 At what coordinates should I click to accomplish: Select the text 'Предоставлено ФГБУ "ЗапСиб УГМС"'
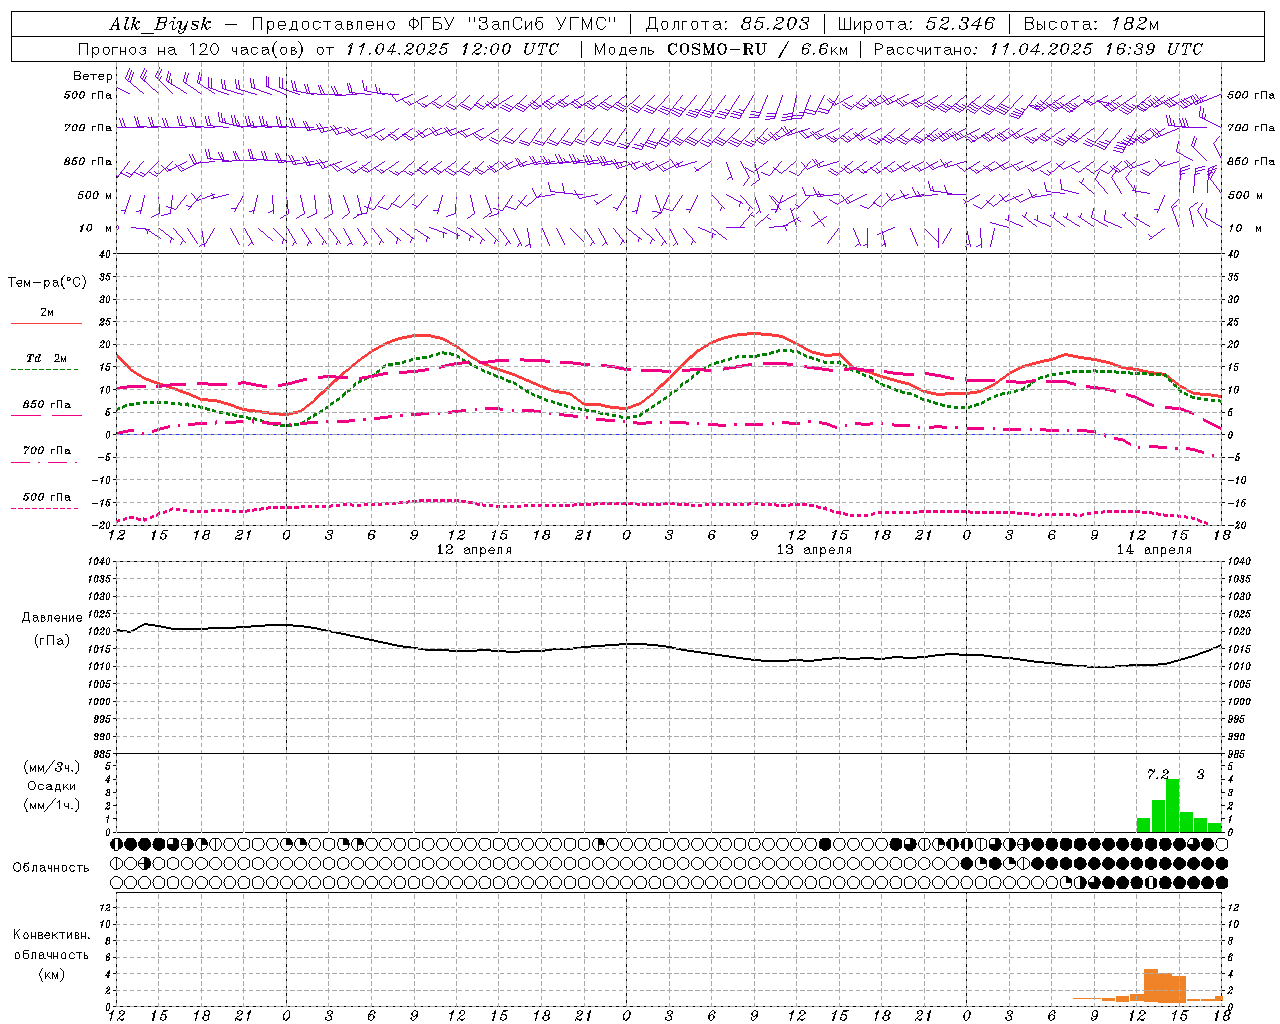(x=434, y=24)
